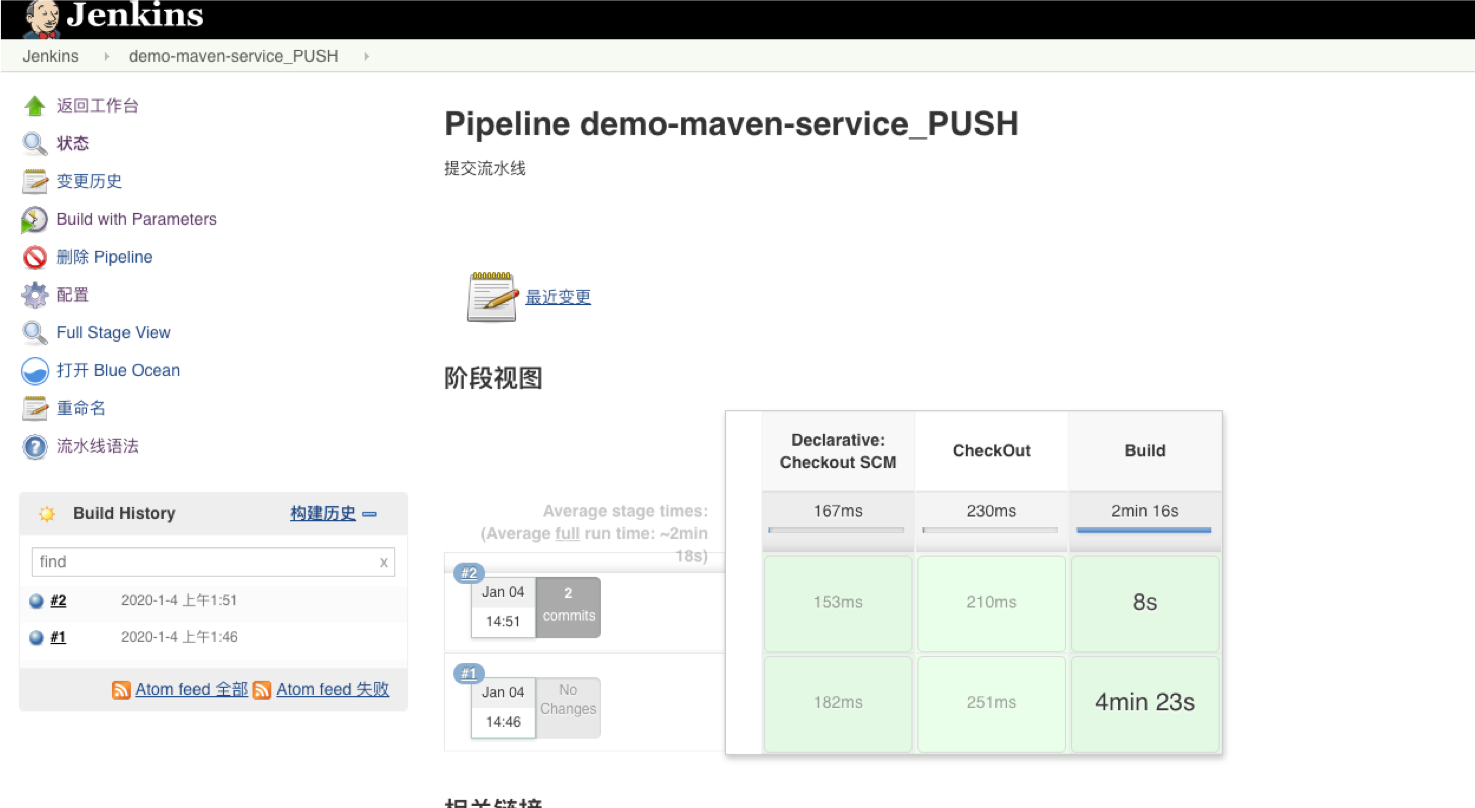The image size is (1475, 808).
Task: Click the Atom feed 全部 link
Action: (192, 689)
